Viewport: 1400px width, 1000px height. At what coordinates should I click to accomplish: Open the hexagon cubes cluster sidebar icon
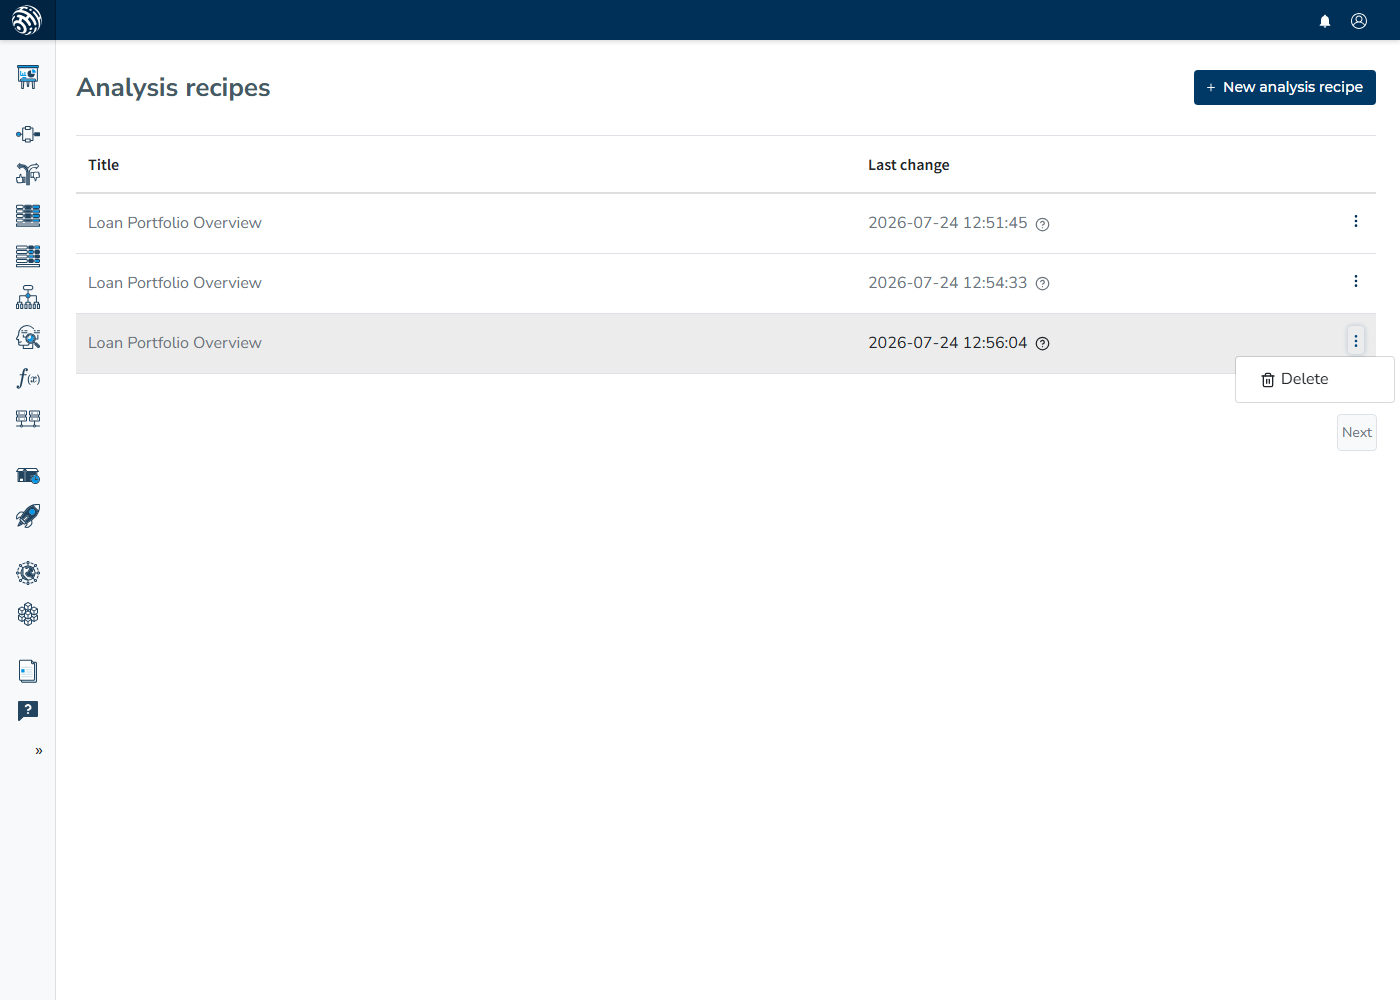tap(28, 614)
